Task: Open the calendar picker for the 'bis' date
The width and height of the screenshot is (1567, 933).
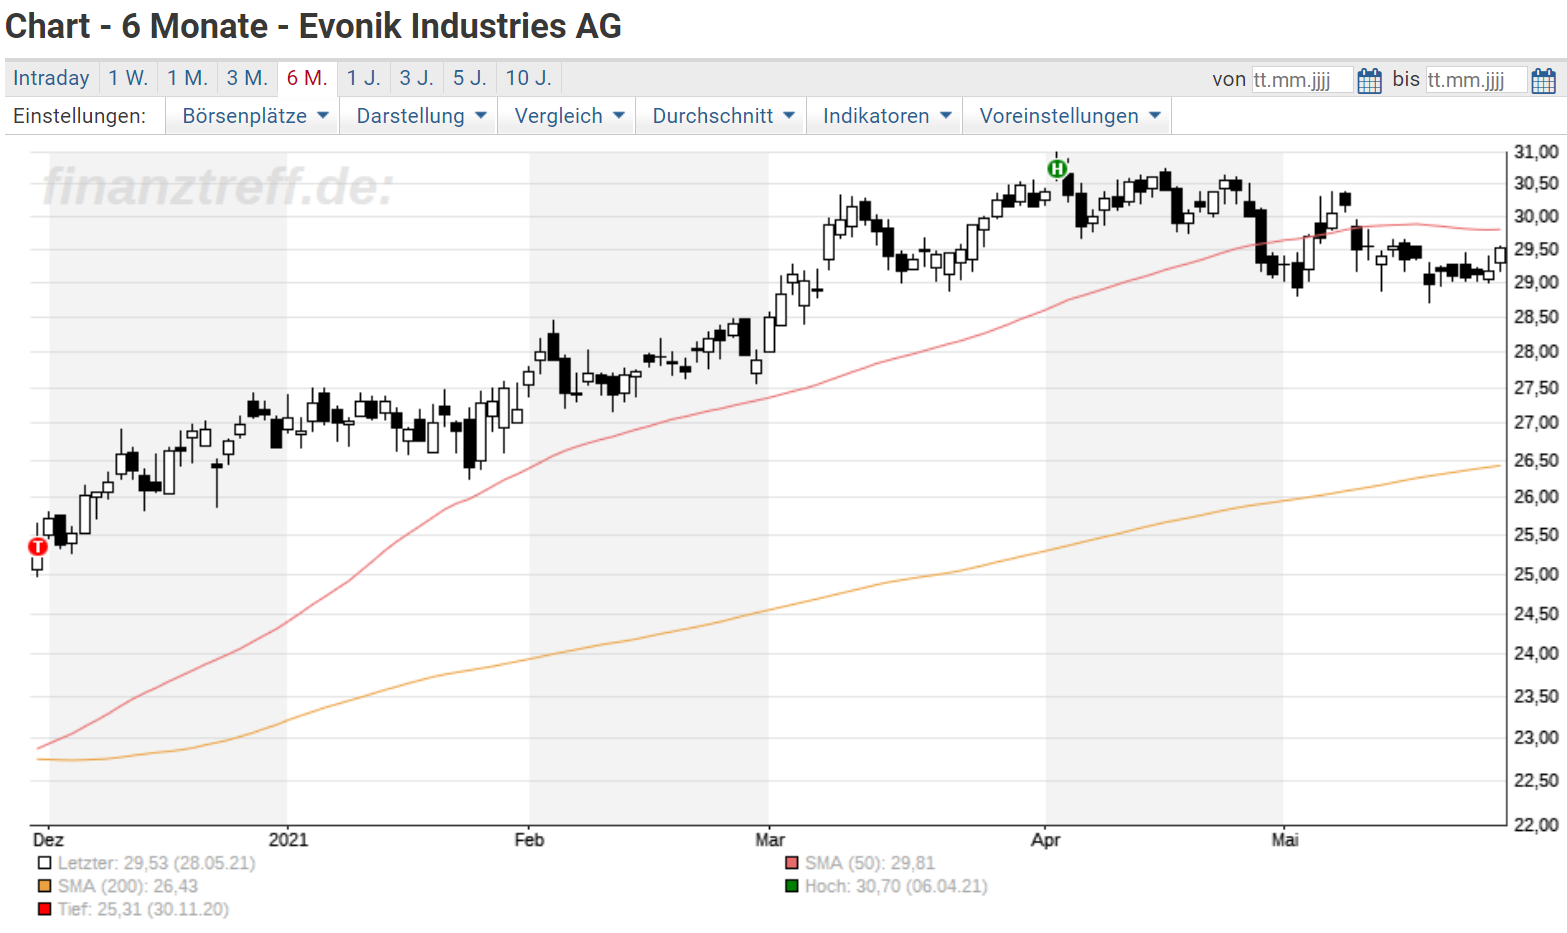Action: coord(1543,80)
